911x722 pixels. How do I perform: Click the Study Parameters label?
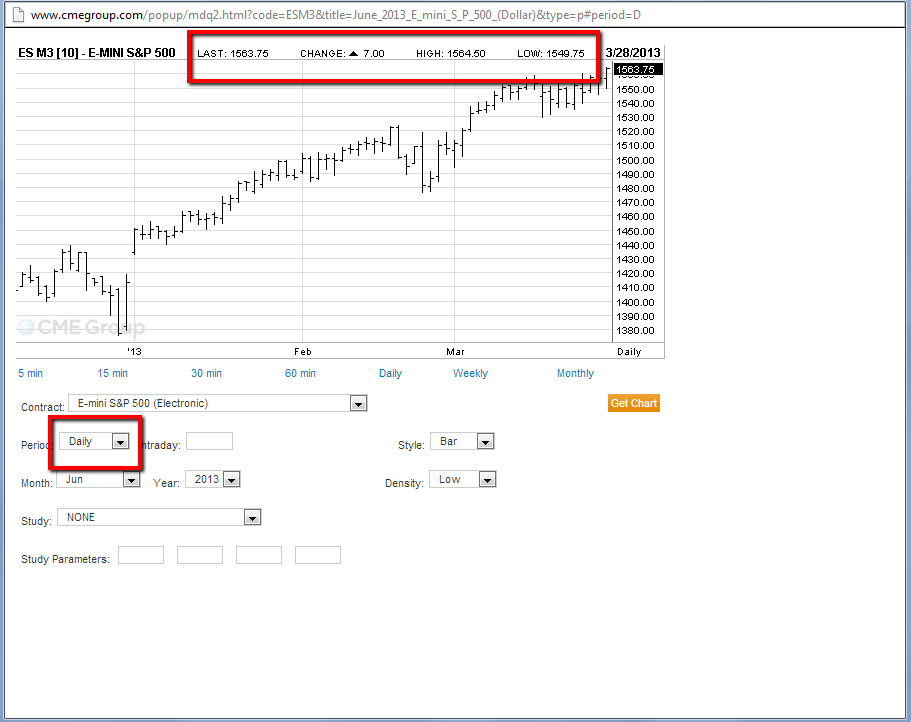[65, 559]
